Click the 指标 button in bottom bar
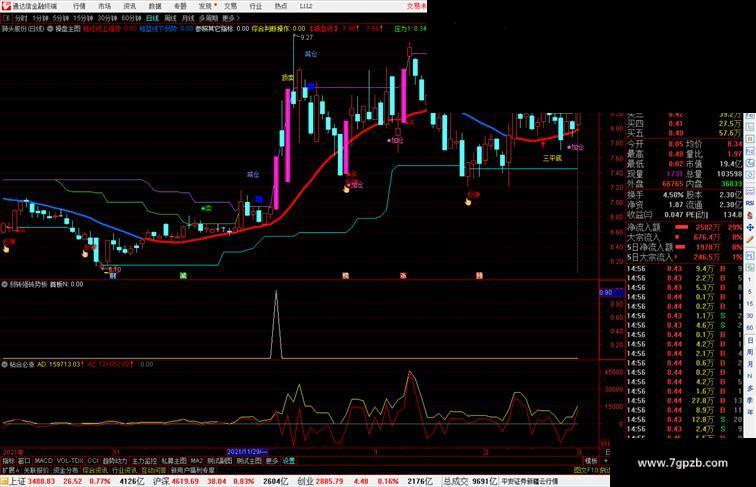This screenshot has width=756, height=487. [x=8, y=461]
